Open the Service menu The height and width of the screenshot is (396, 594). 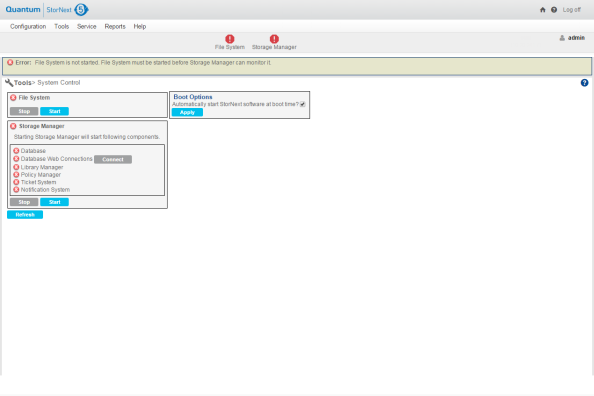tap(86, 27)
